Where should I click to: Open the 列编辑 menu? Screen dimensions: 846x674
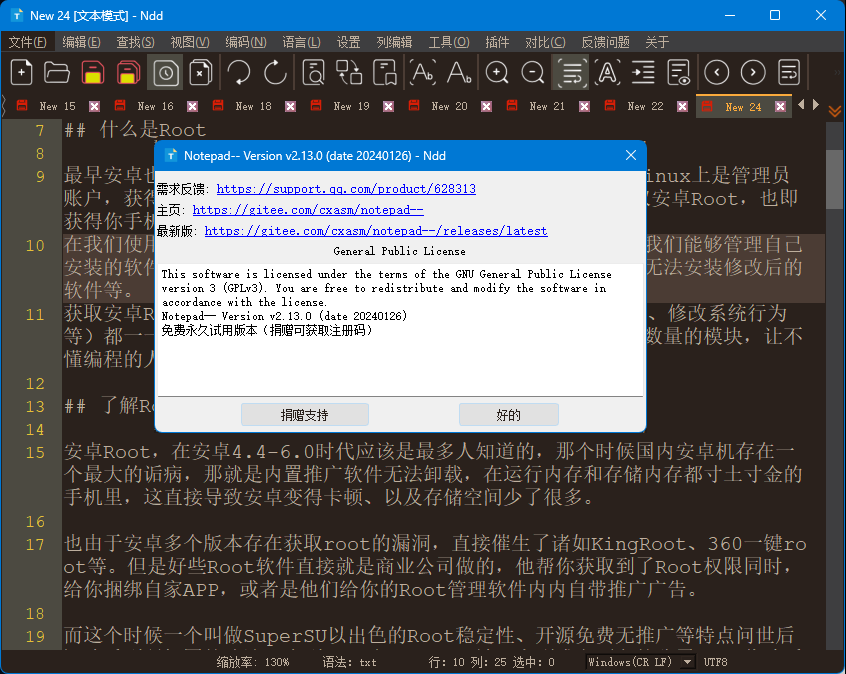394,42
